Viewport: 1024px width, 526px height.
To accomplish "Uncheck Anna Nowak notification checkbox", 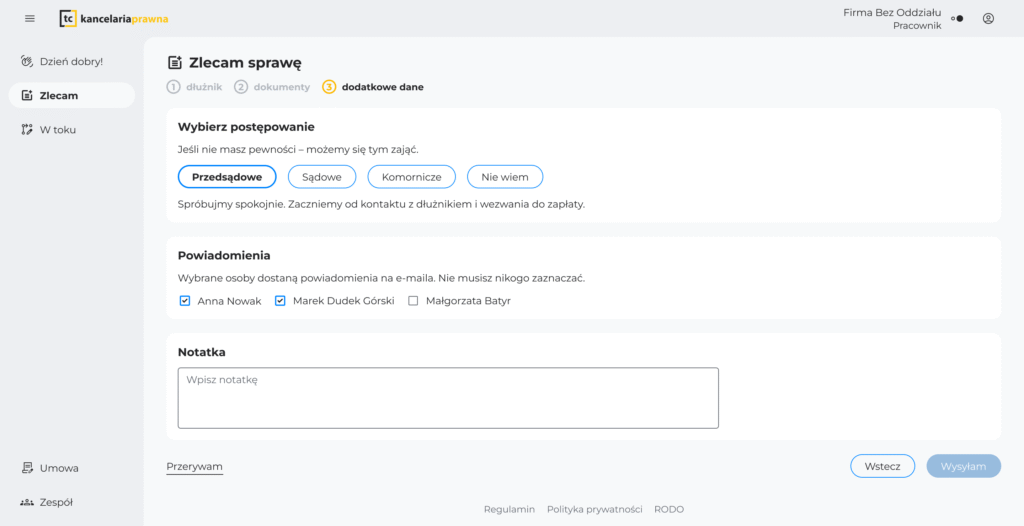I will [185, 300].
